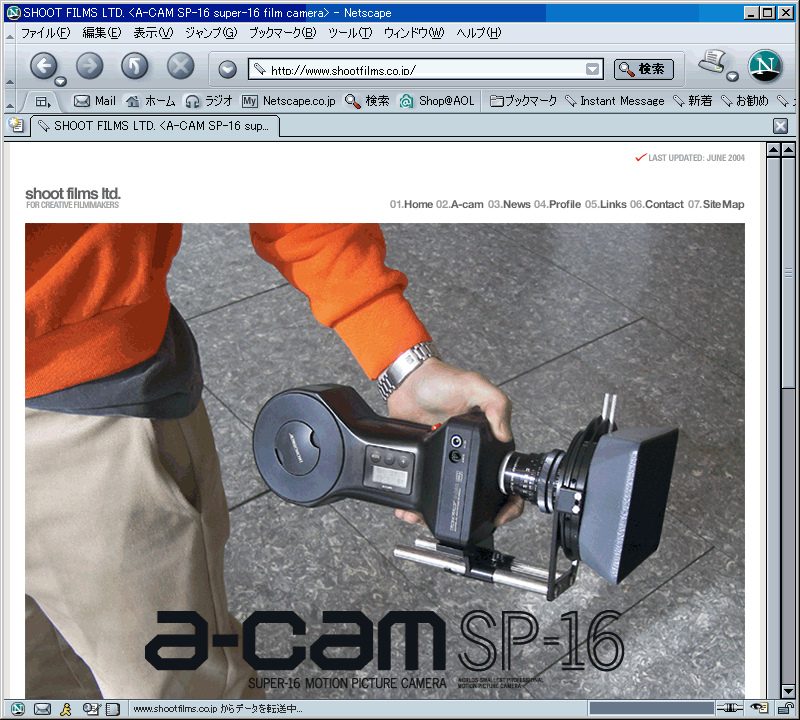Click the Composer icon in status bar

click(x=91, y=709)
